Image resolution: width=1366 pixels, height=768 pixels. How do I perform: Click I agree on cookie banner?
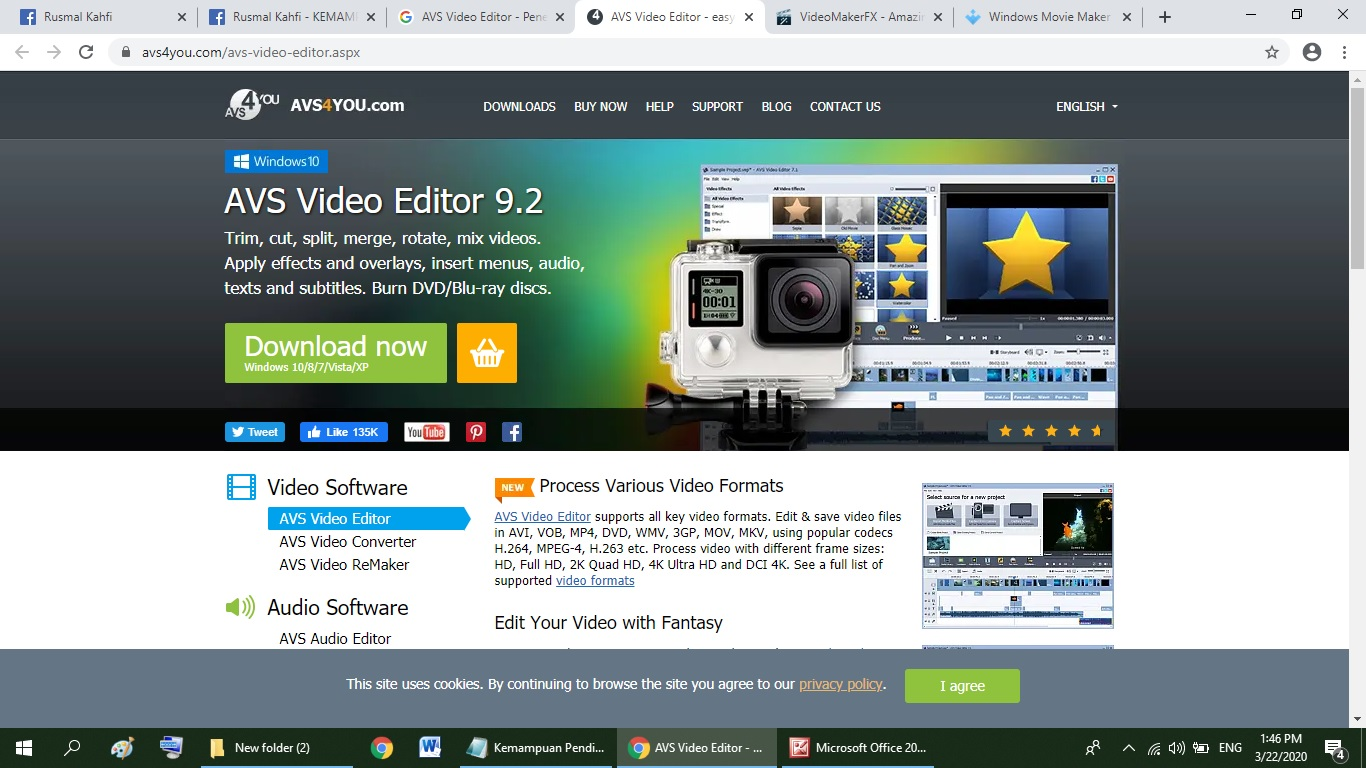tap(962, 686)
